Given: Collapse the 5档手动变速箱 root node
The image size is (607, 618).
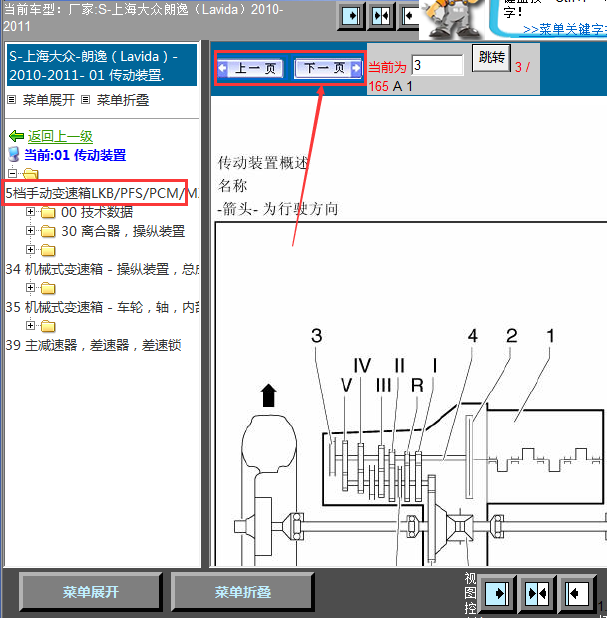Looking at the screenshot, I should coord(13,173).
